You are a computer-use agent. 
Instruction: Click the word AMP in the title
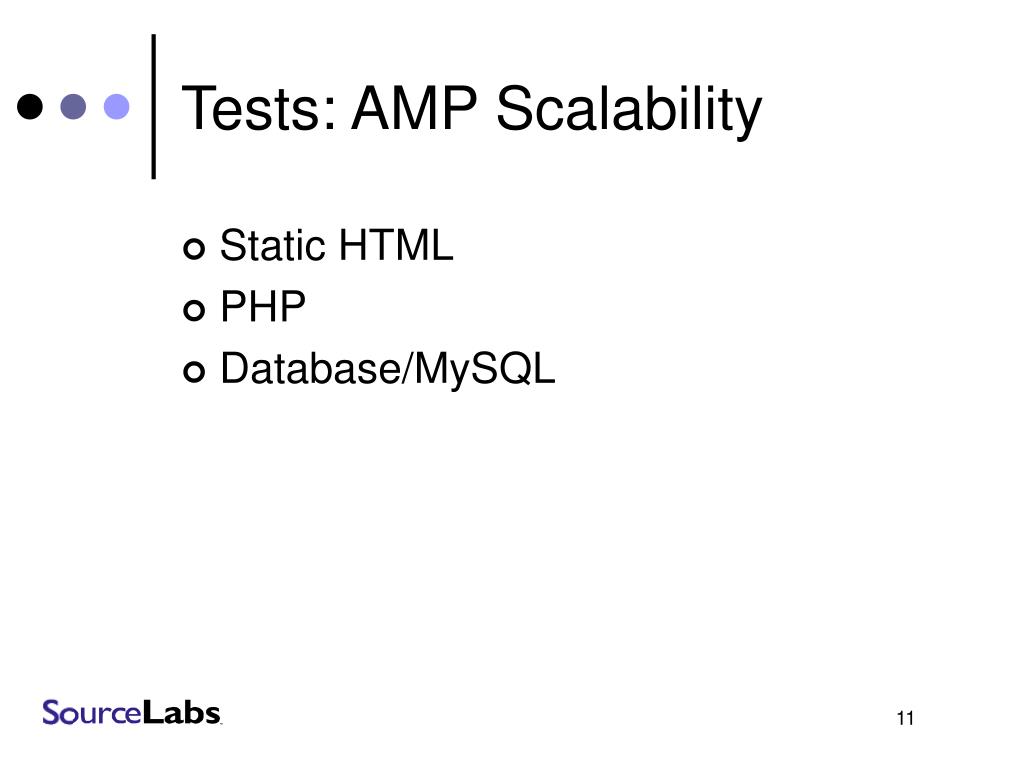(414, 108)
